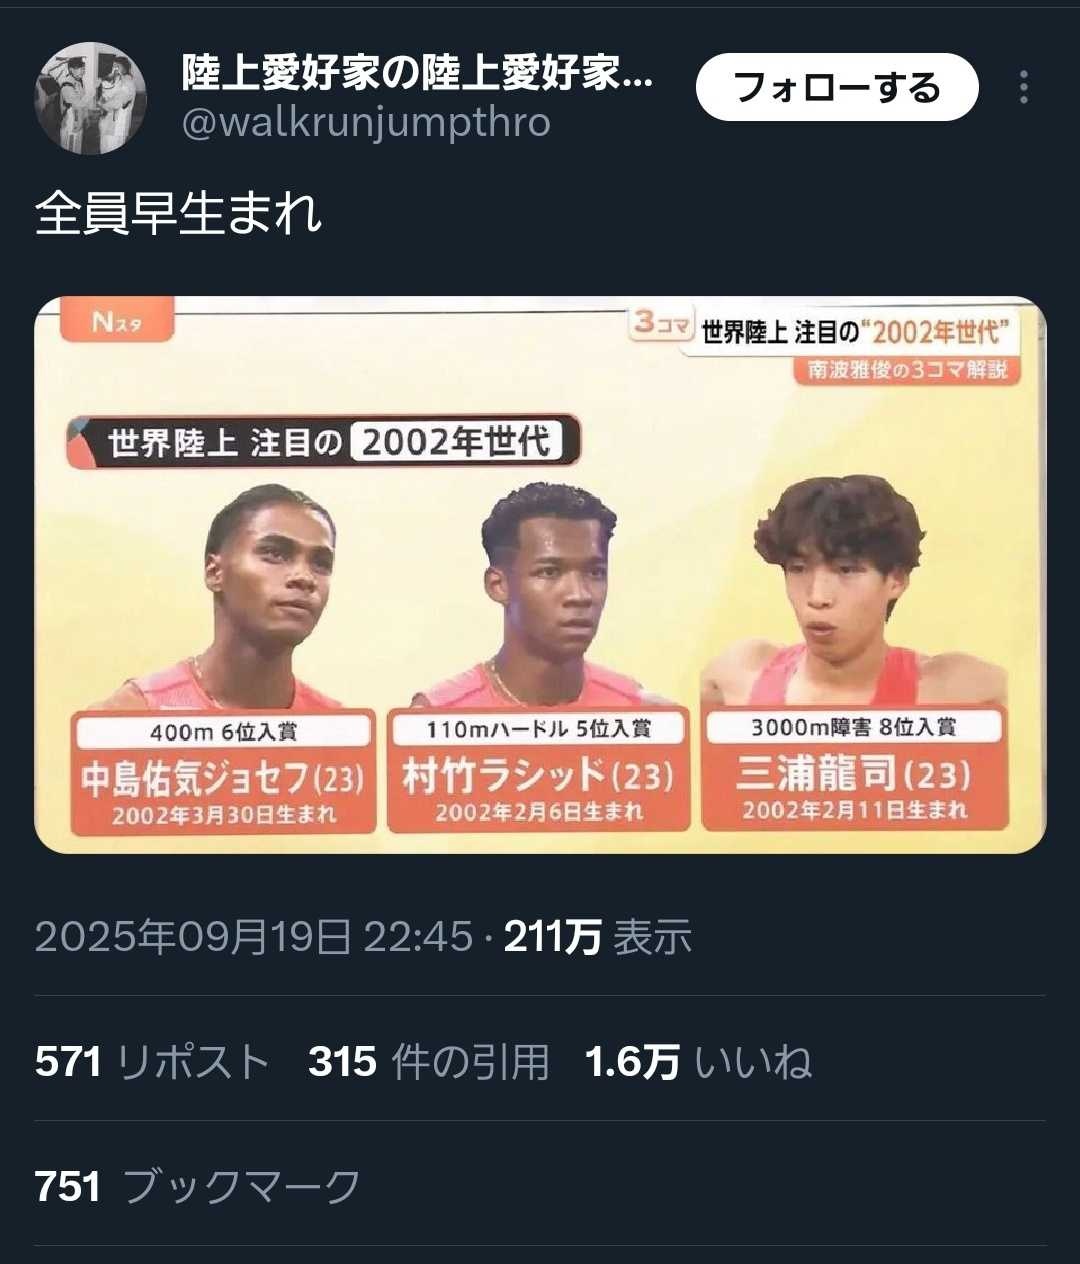View the 315 件の引用 quotes list
This screenshot has width=1080, height=1264.
pyautogui.click(x=429, y=1062)
